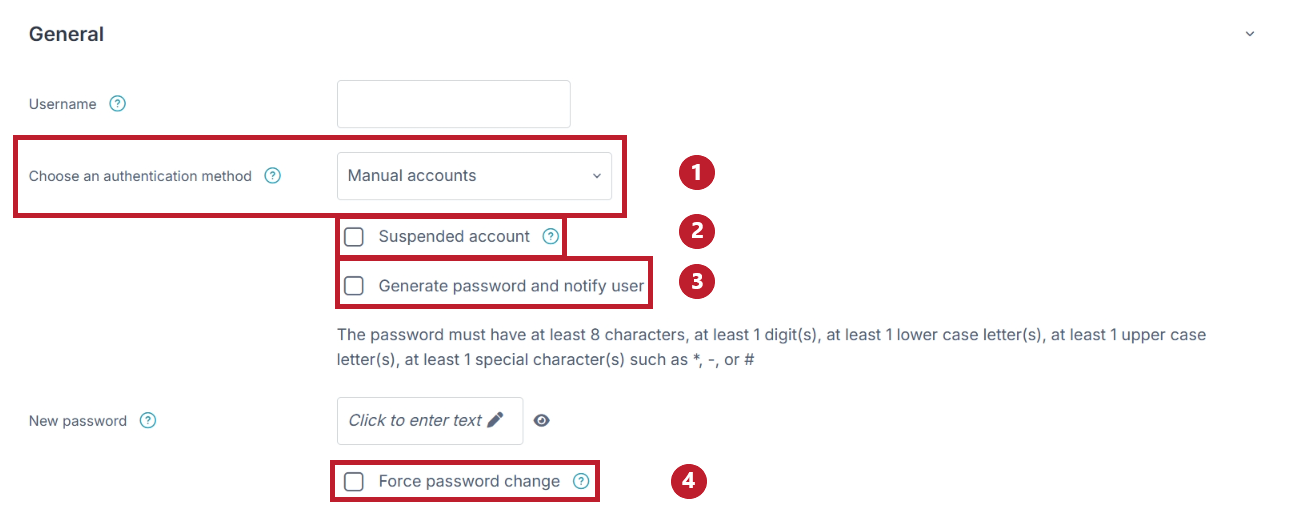Reveal password with the eye icon

pos(541,420)
